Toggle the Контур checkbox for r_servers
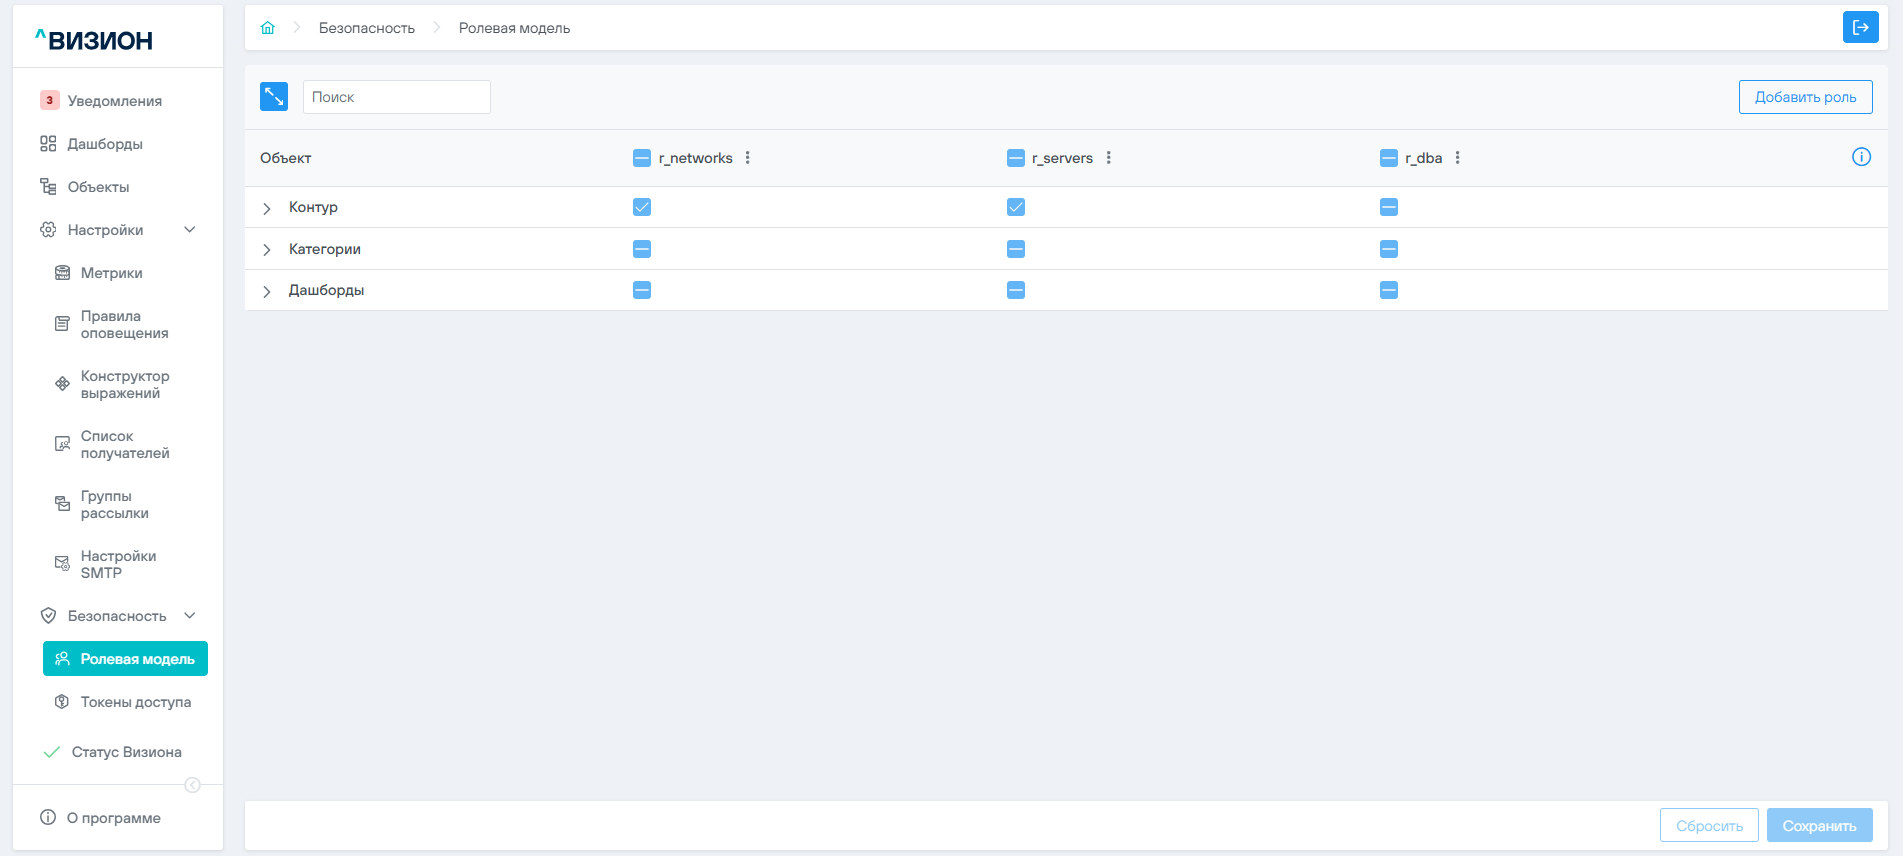Screen dimensions: 1903x856 point(1016,207)
